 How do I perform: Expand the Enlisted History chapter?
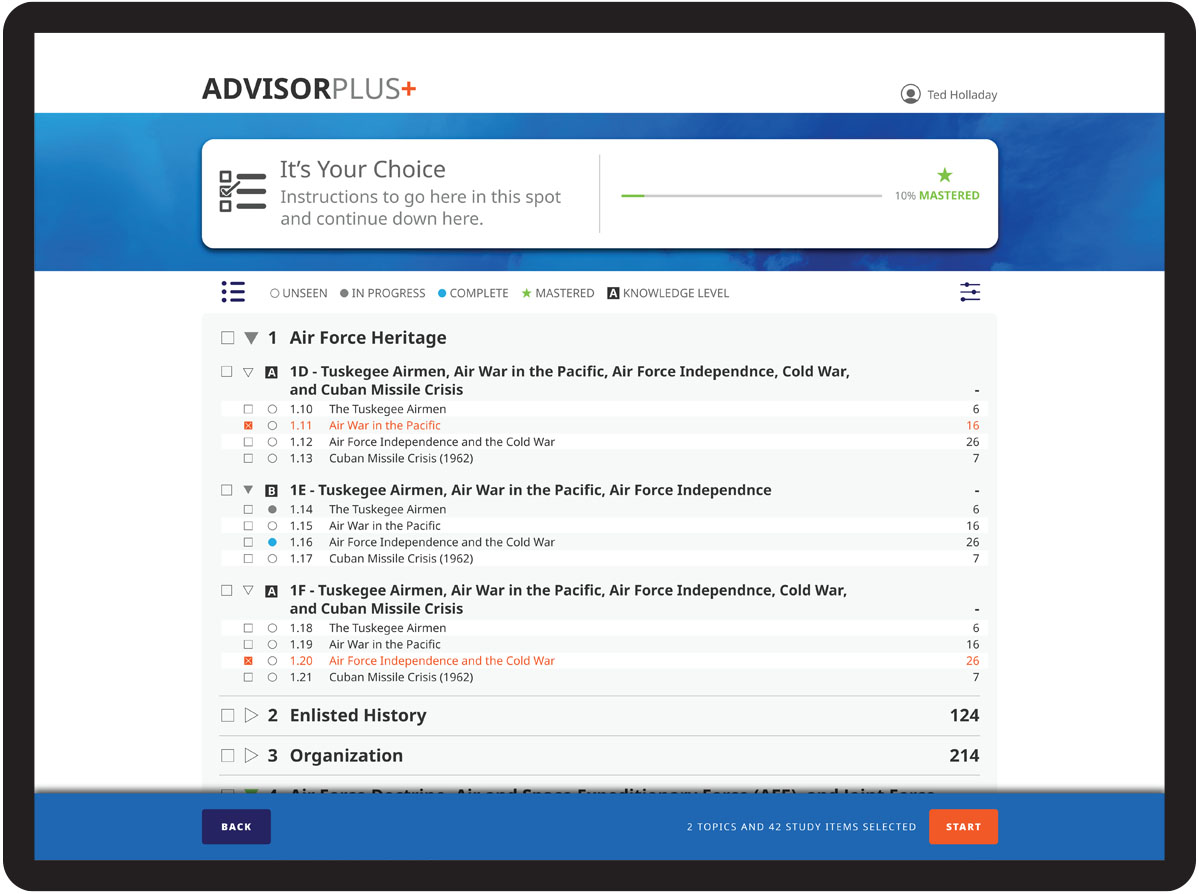251,716
